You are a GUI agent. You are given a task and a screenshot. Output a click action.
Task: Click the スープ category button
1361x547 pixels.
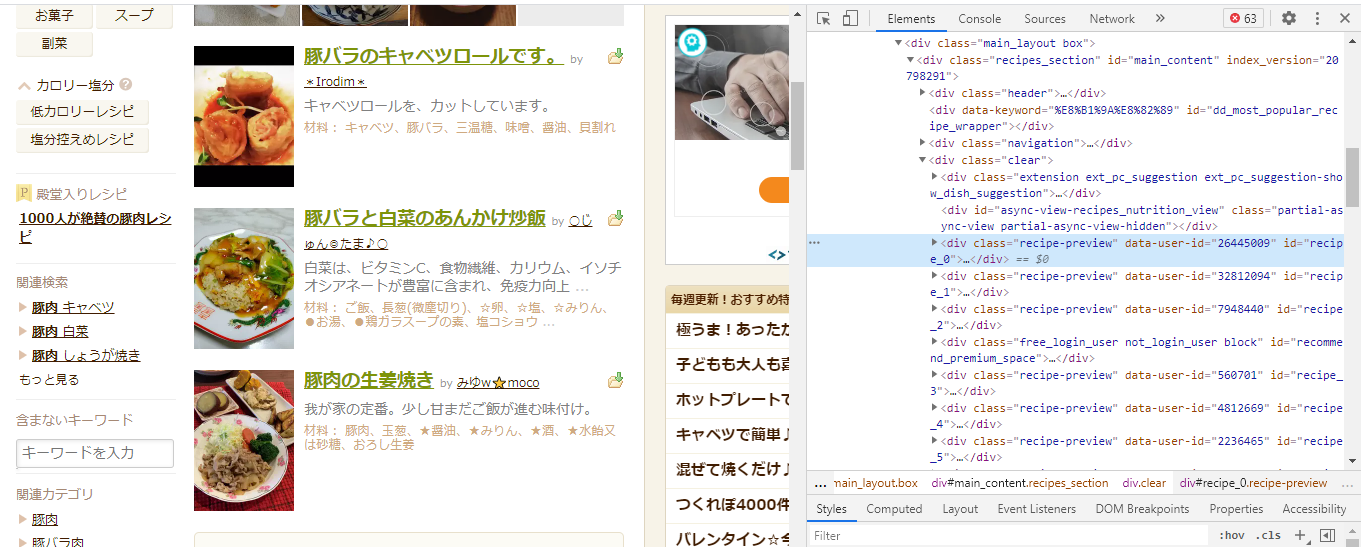134,16
